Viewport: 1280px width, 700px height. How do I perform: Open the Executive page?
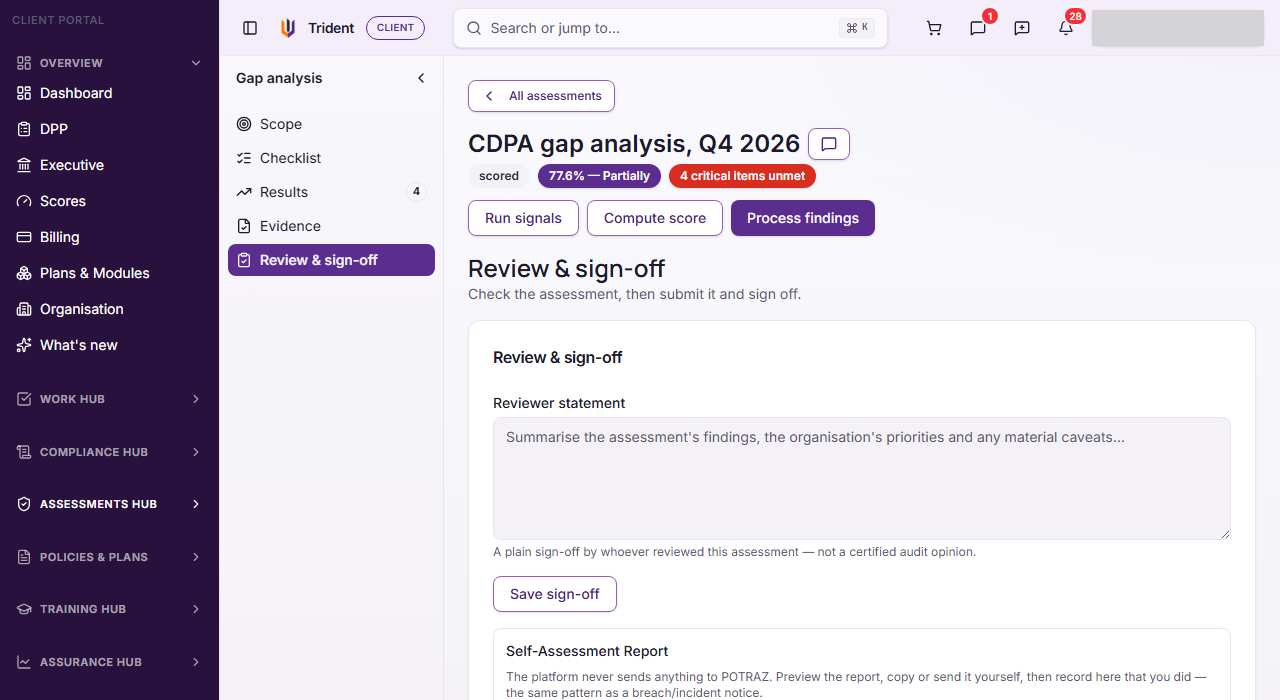point(109,165)
